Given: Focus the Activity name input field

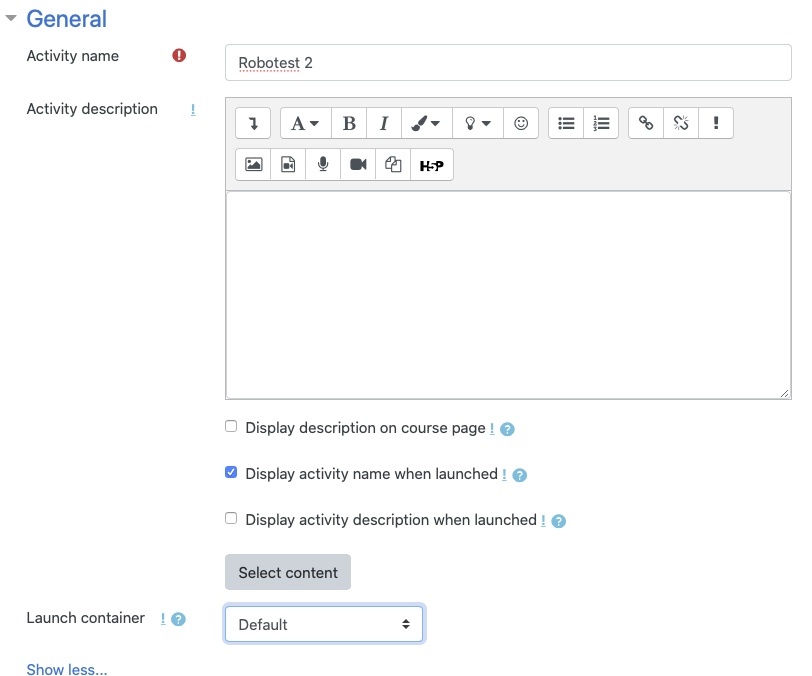Looking at the screenshot, I should click(x=508, y=63).
